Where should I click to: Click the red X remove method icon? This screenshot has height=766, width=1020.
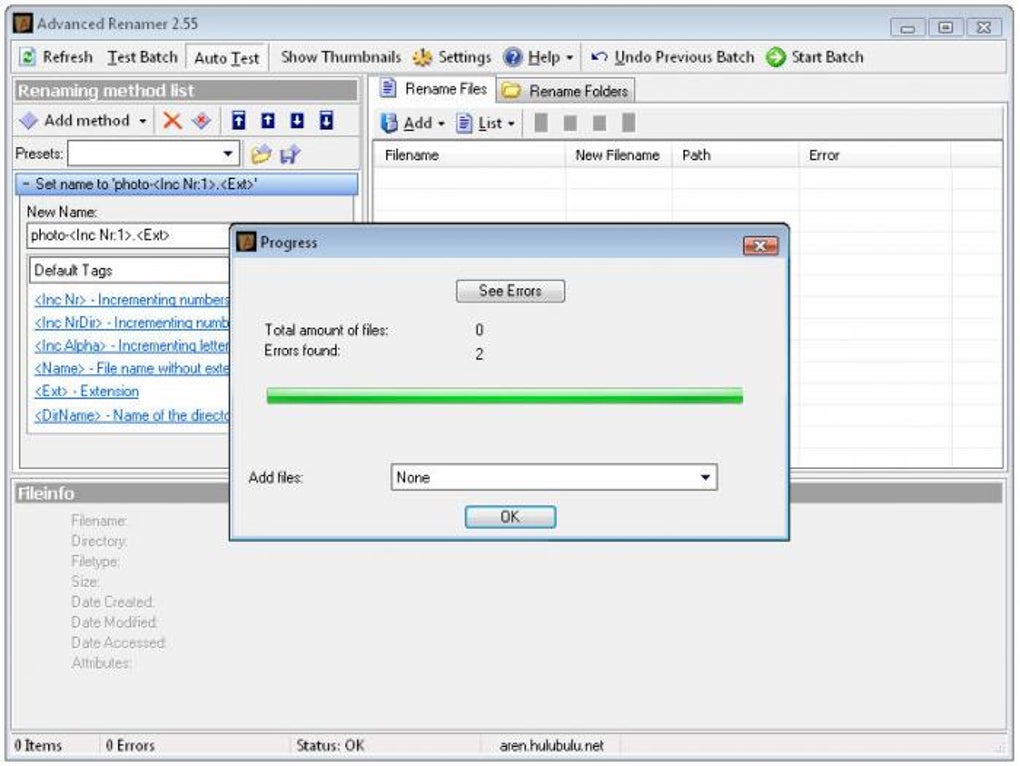(x=172, y=120)
